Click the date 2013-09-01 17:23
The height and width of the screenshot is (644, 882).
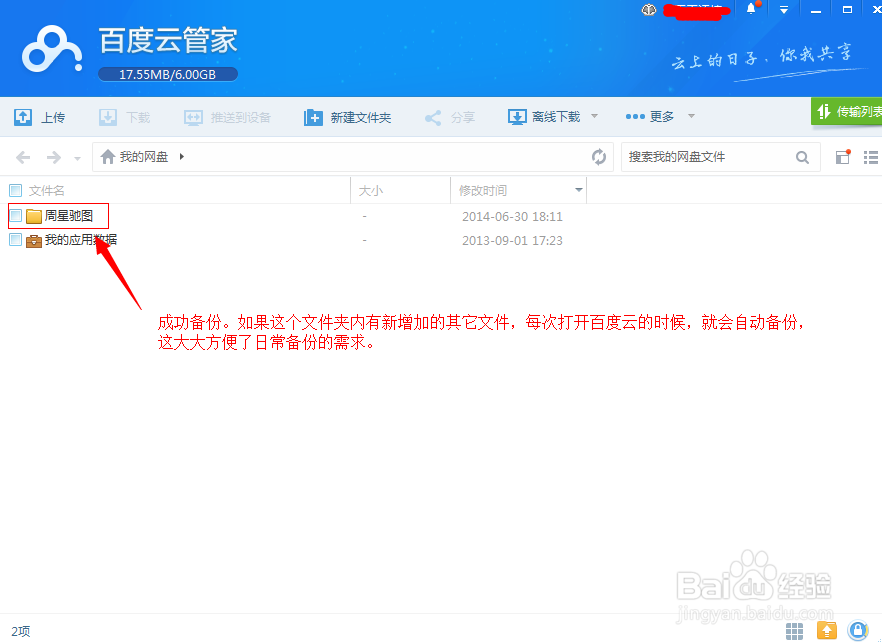point(512,241)
